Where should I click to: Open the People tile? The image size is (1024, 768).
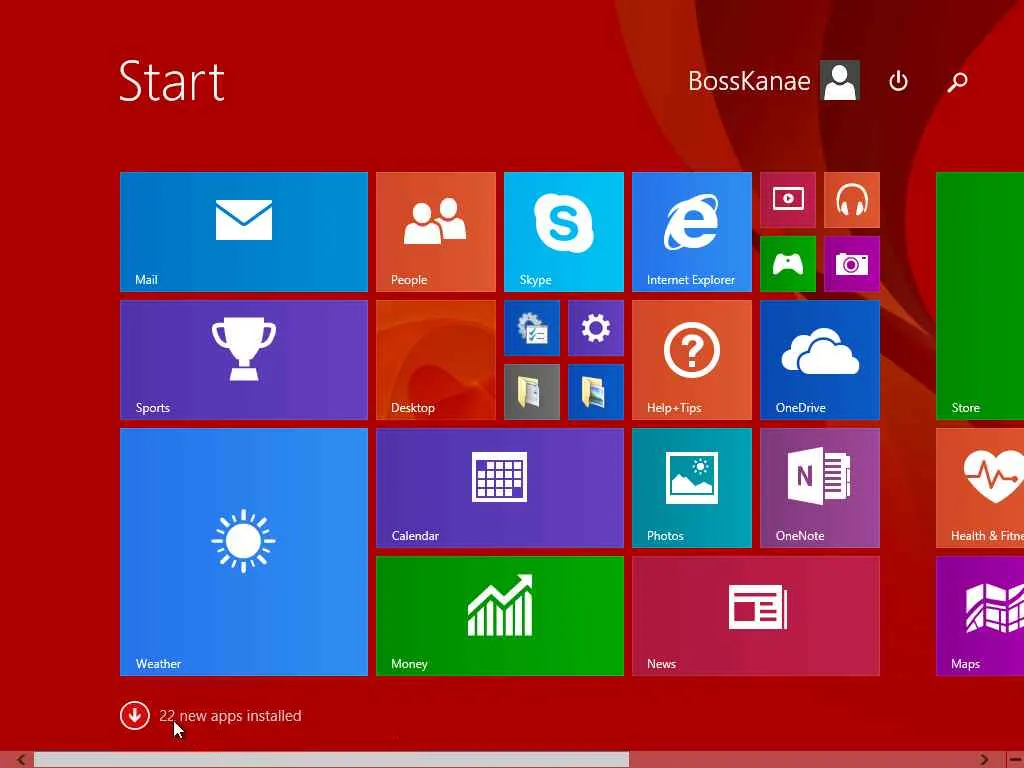point(436,232)
